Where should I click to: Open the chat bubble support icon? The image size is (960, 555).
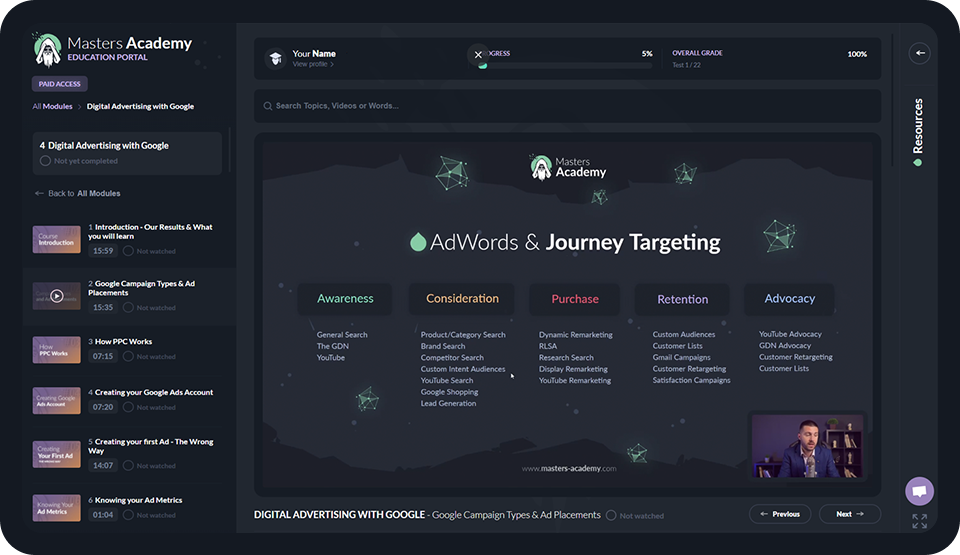tap(920, 491)
